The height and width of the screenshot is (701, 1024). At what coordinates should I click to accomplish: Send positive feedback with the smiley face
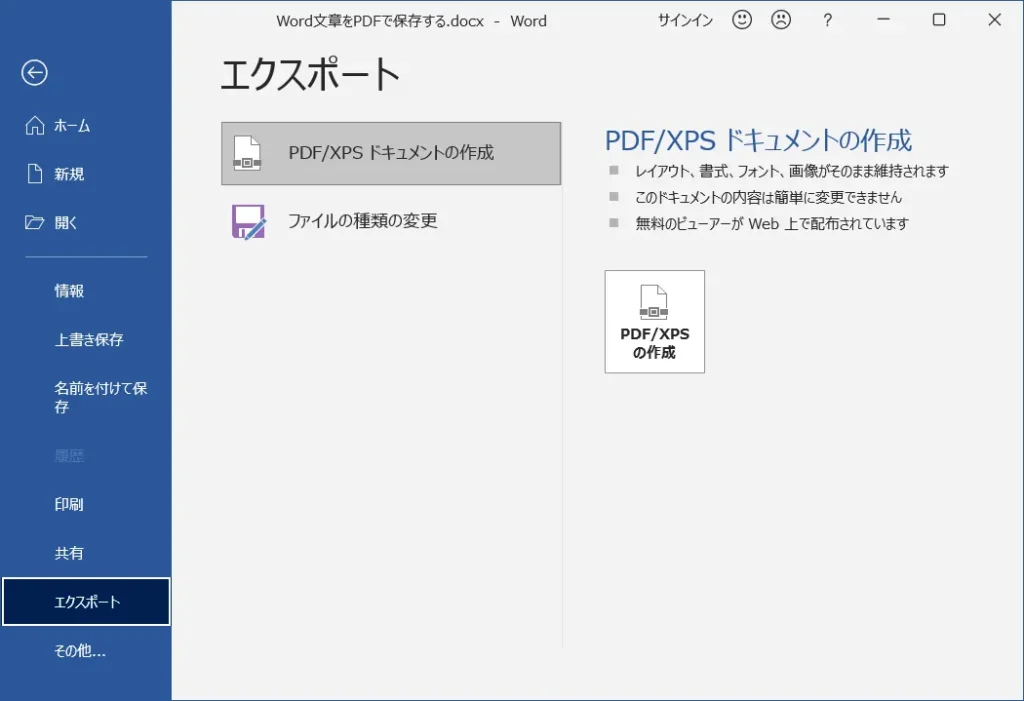742,20
